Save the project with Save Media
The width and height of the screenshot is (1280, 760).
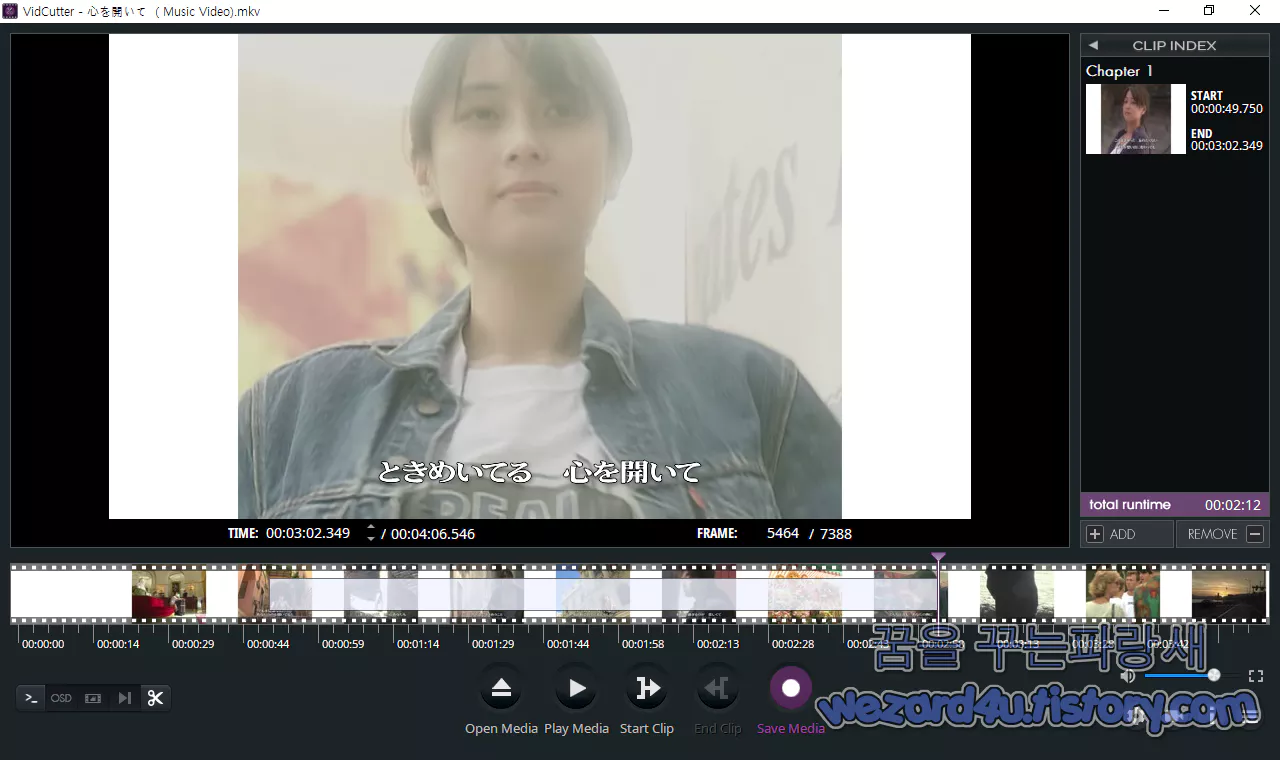791,688
